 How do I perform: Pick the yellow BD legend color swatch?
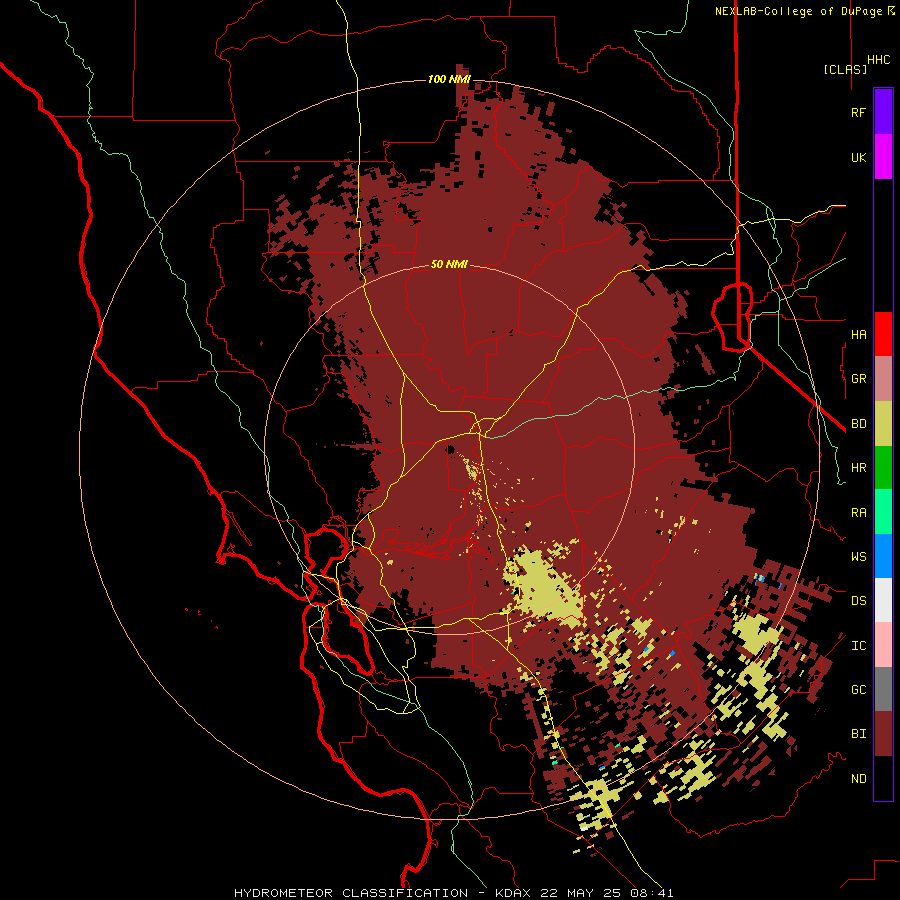click(x=883, y=424)
